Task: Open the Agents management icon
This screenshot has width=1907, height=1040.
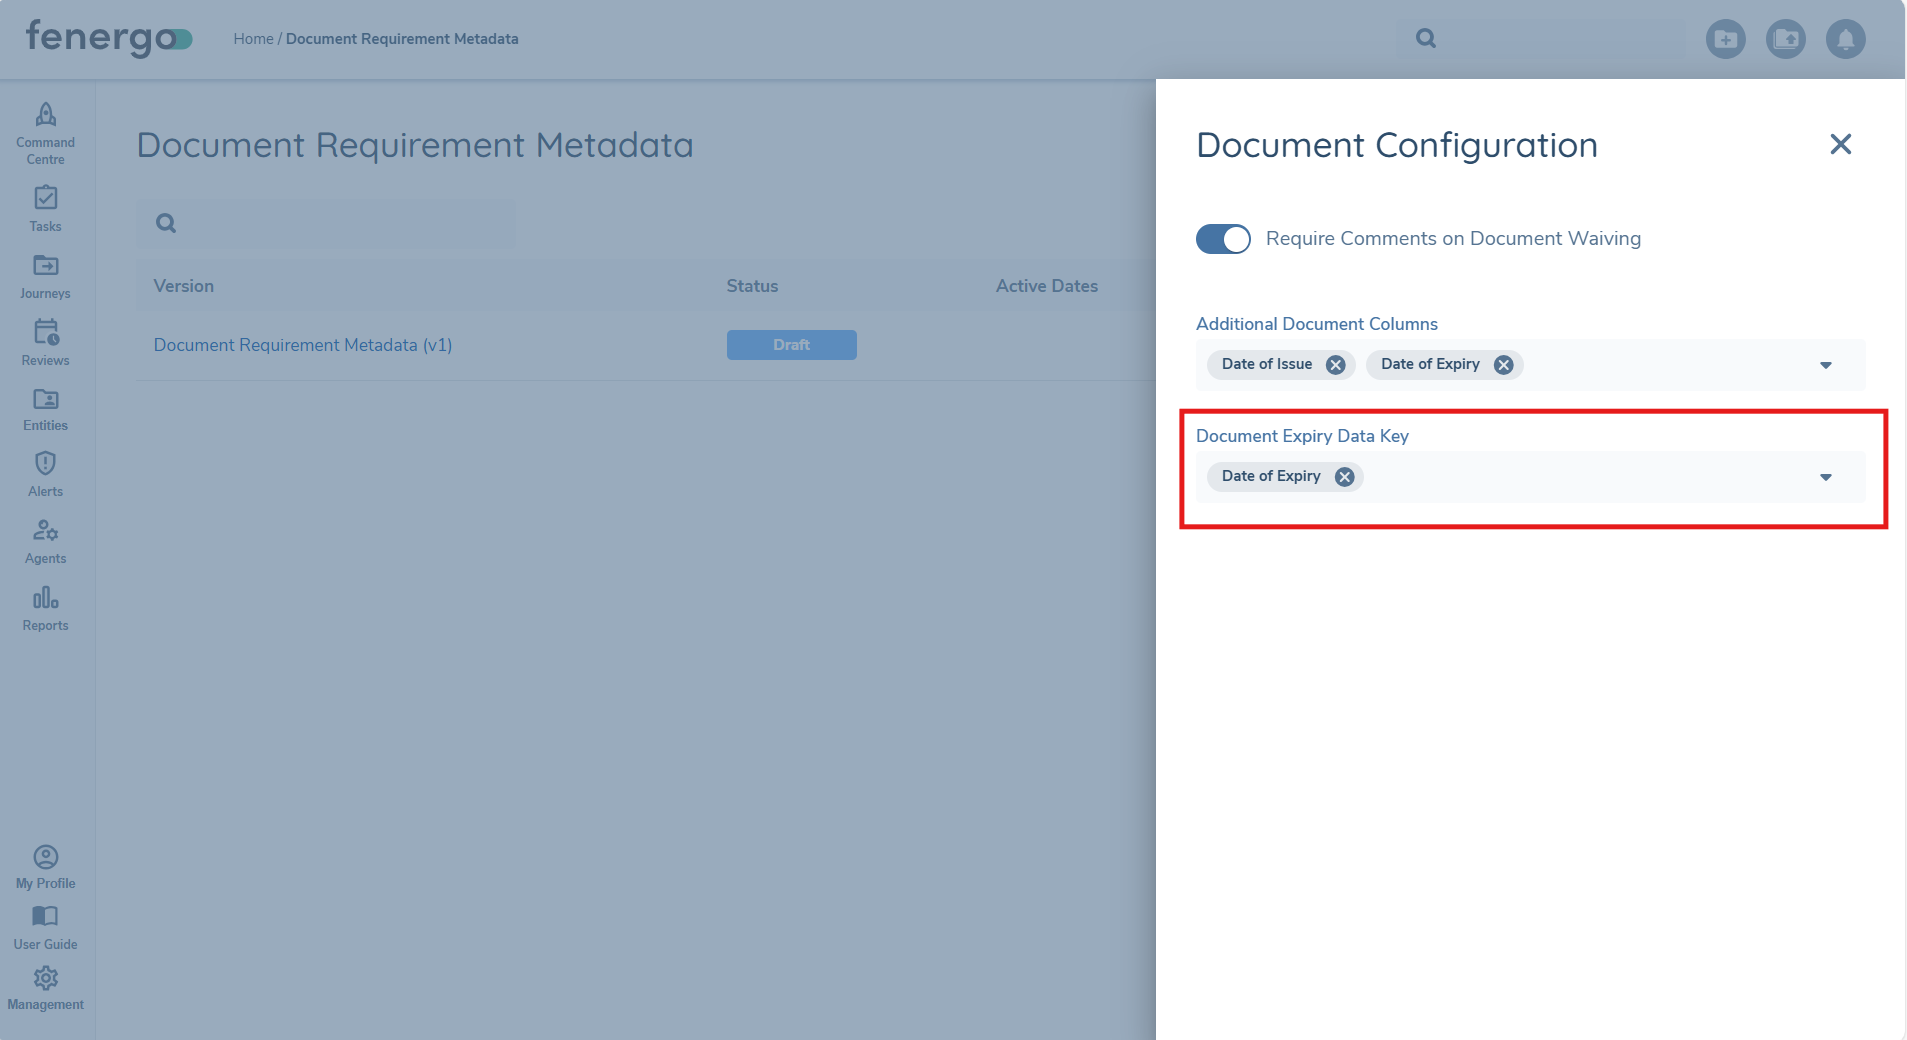Action: [x=45, y=537]
